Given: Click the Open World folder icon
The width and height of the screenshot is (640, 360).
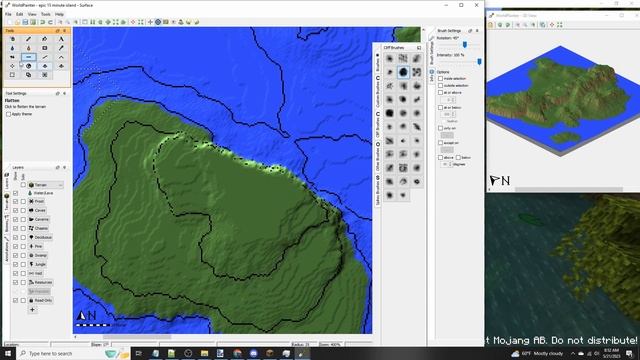Looking at the screenshot, I should [18, 22].
